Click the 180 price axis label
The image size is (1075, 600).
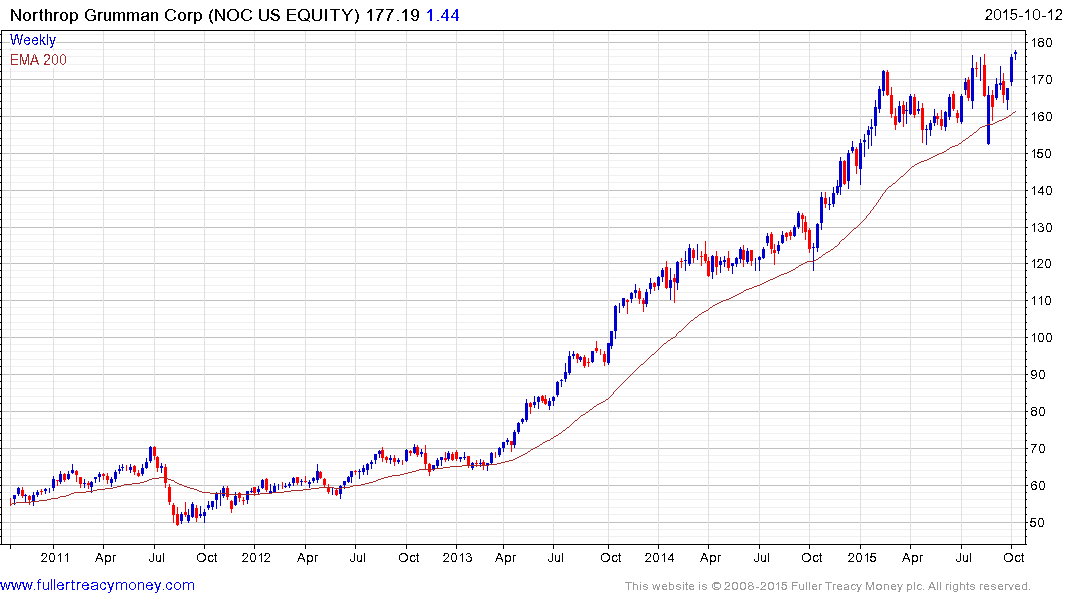tap(1041, 43)
